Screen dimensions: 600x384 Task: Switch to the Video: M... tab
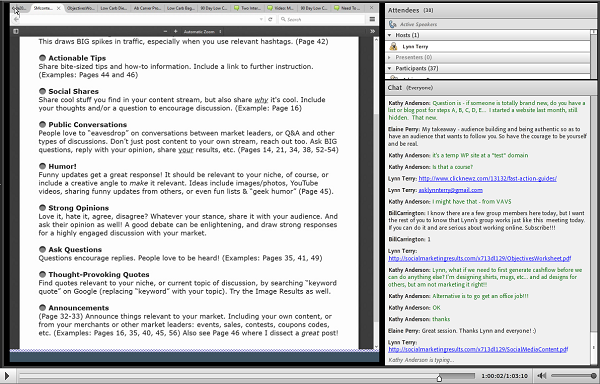(280, 8)
